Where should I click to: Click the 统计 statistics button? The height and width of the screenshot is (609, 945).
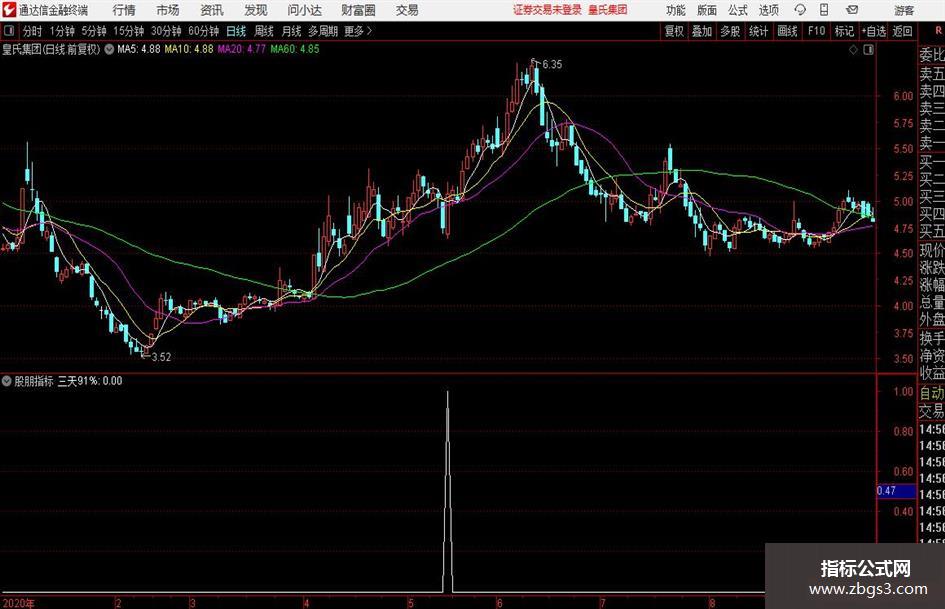(x=758, y=31)
